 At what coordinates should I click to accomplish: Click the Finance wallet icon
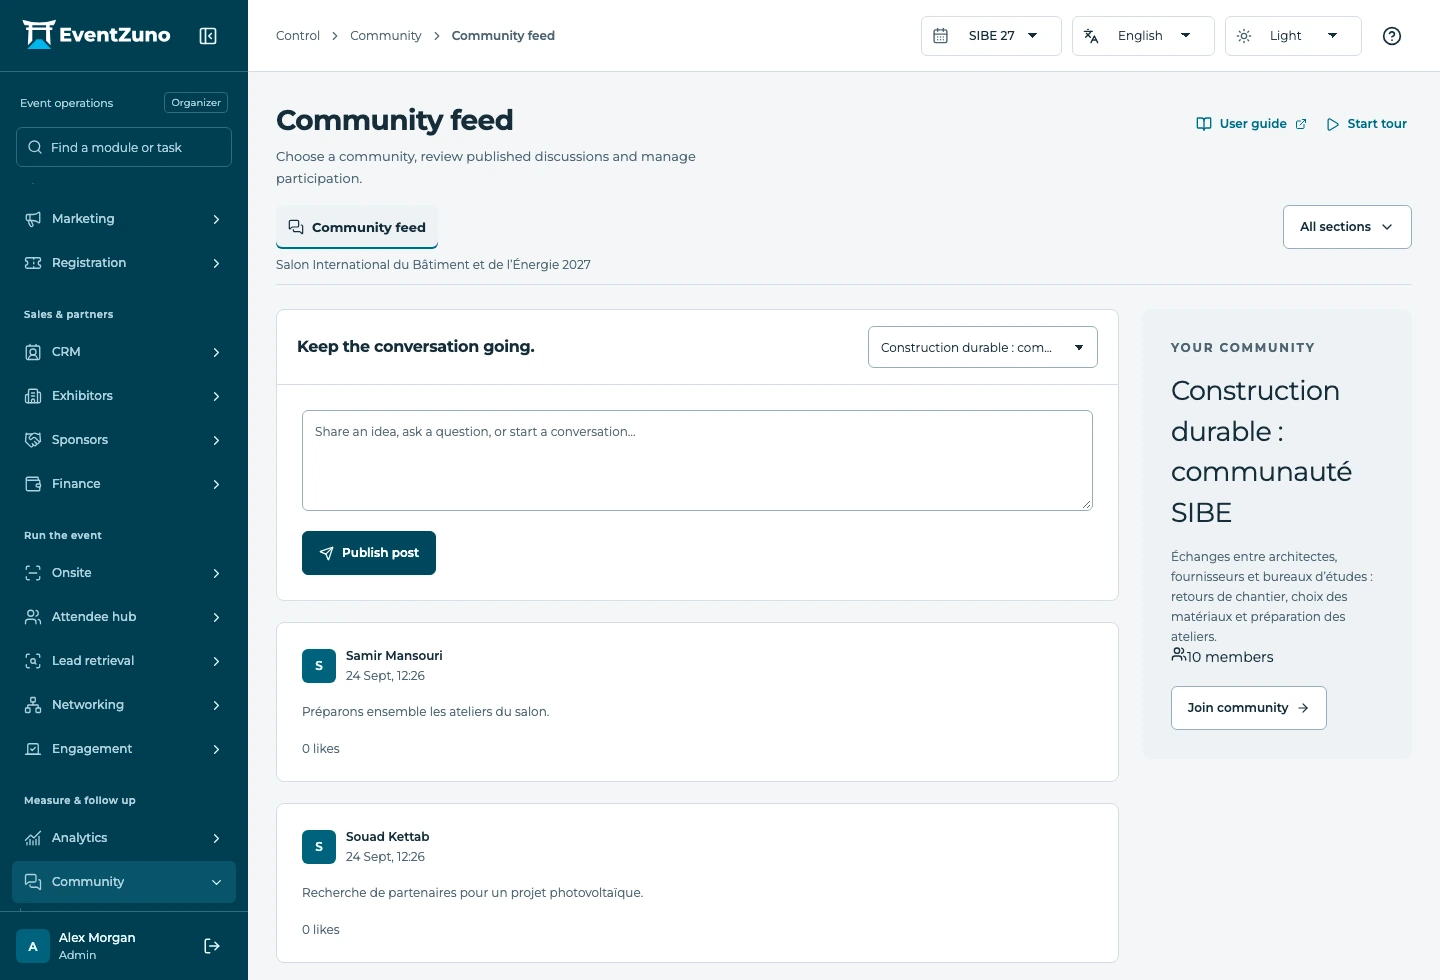coord(33,484)
